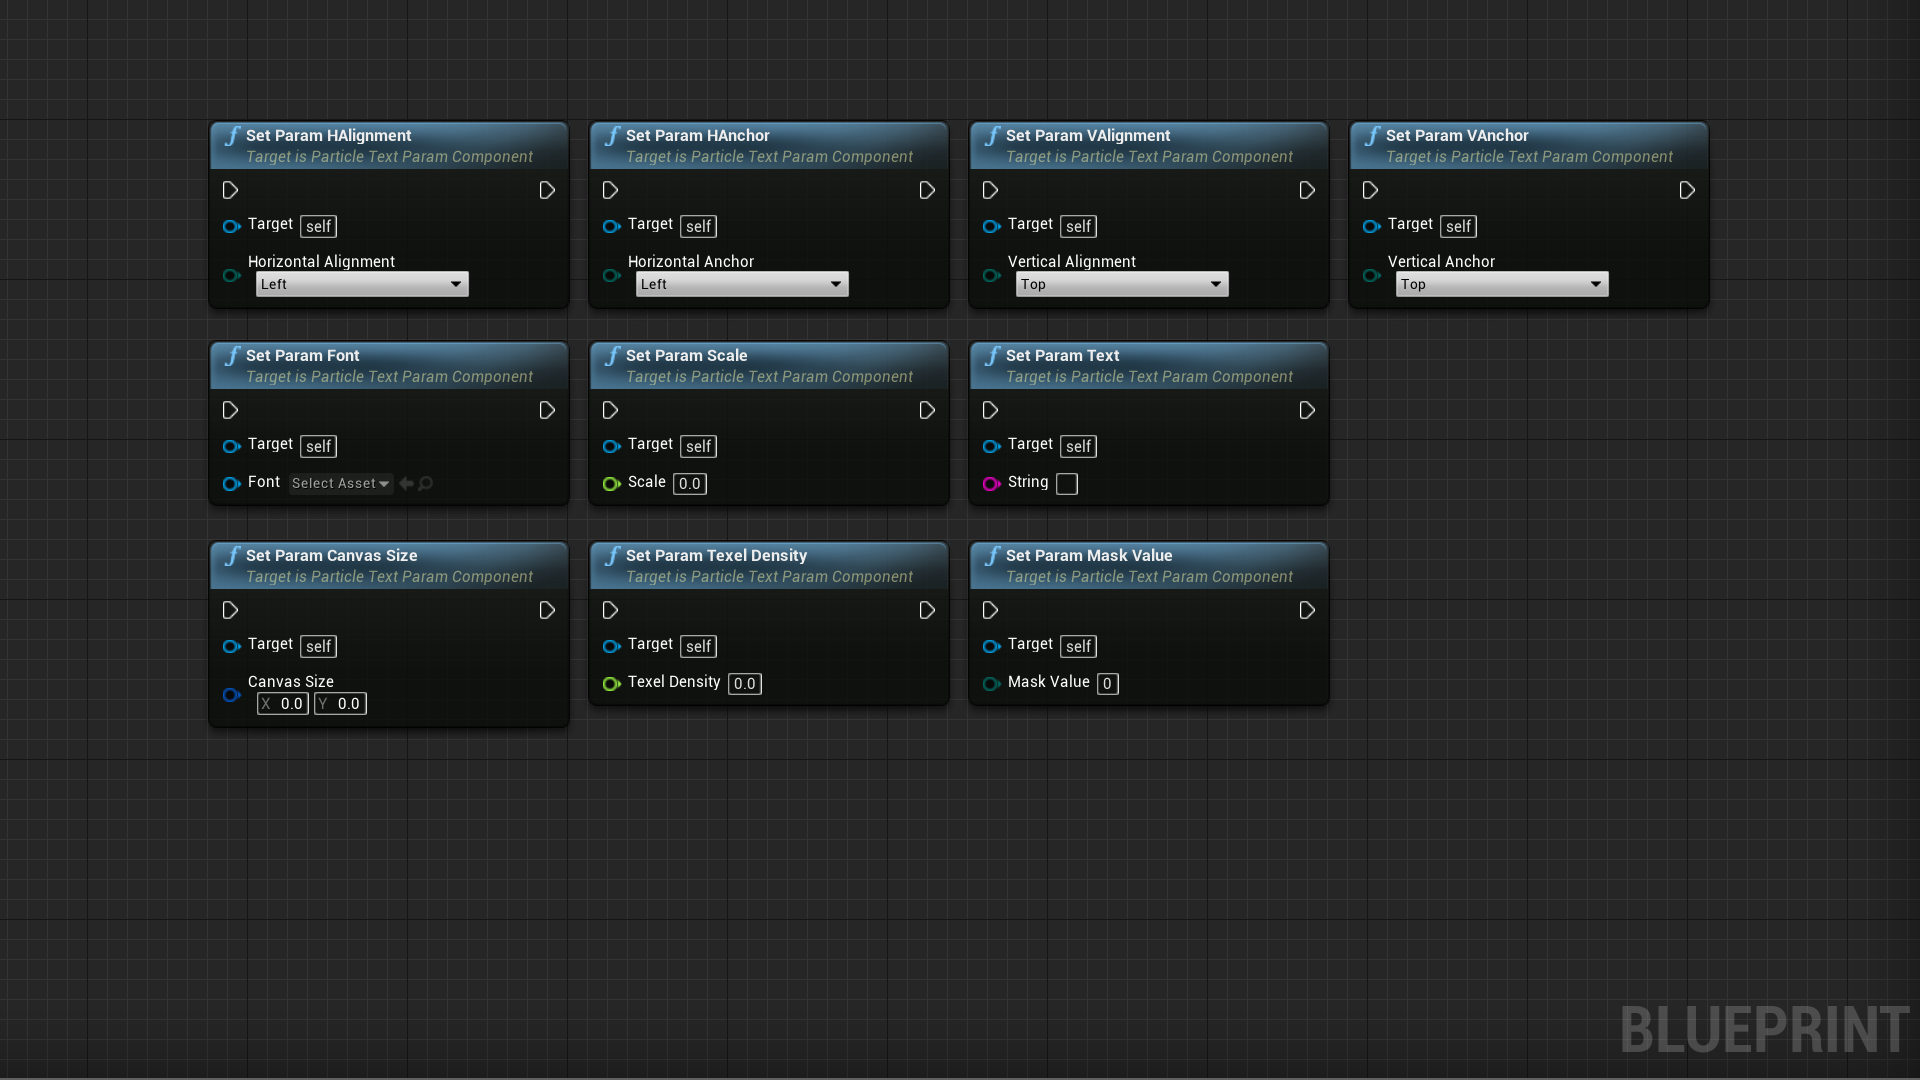
Task: Open Vertical Alignment dropdown
Action: coord(1122,285)
